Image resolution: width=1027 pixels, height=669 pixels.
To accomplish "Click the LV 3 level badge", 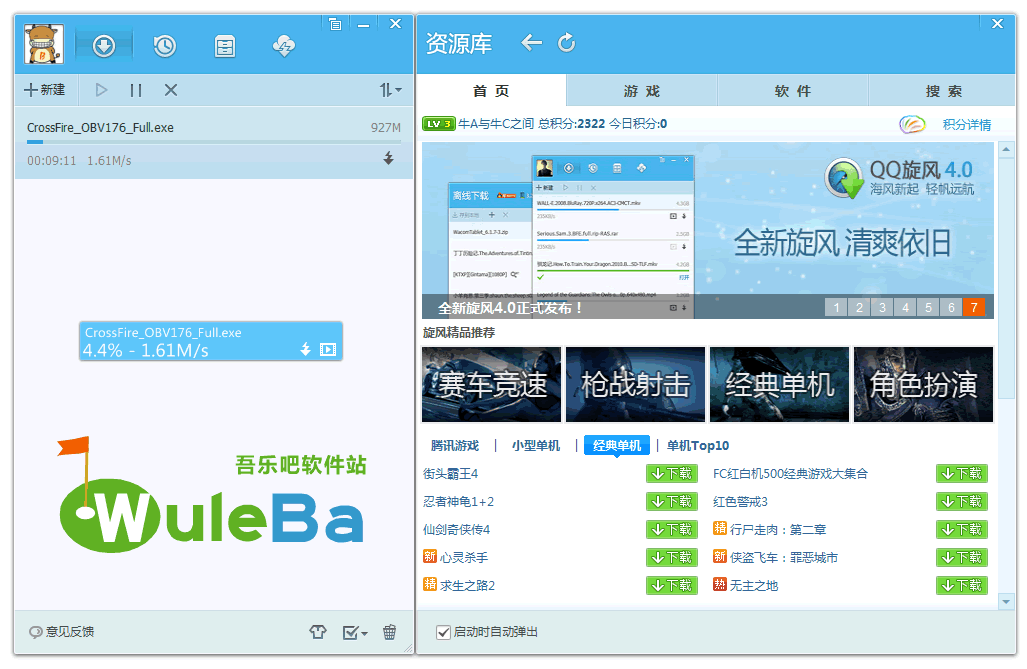I will tap(439, 124).
